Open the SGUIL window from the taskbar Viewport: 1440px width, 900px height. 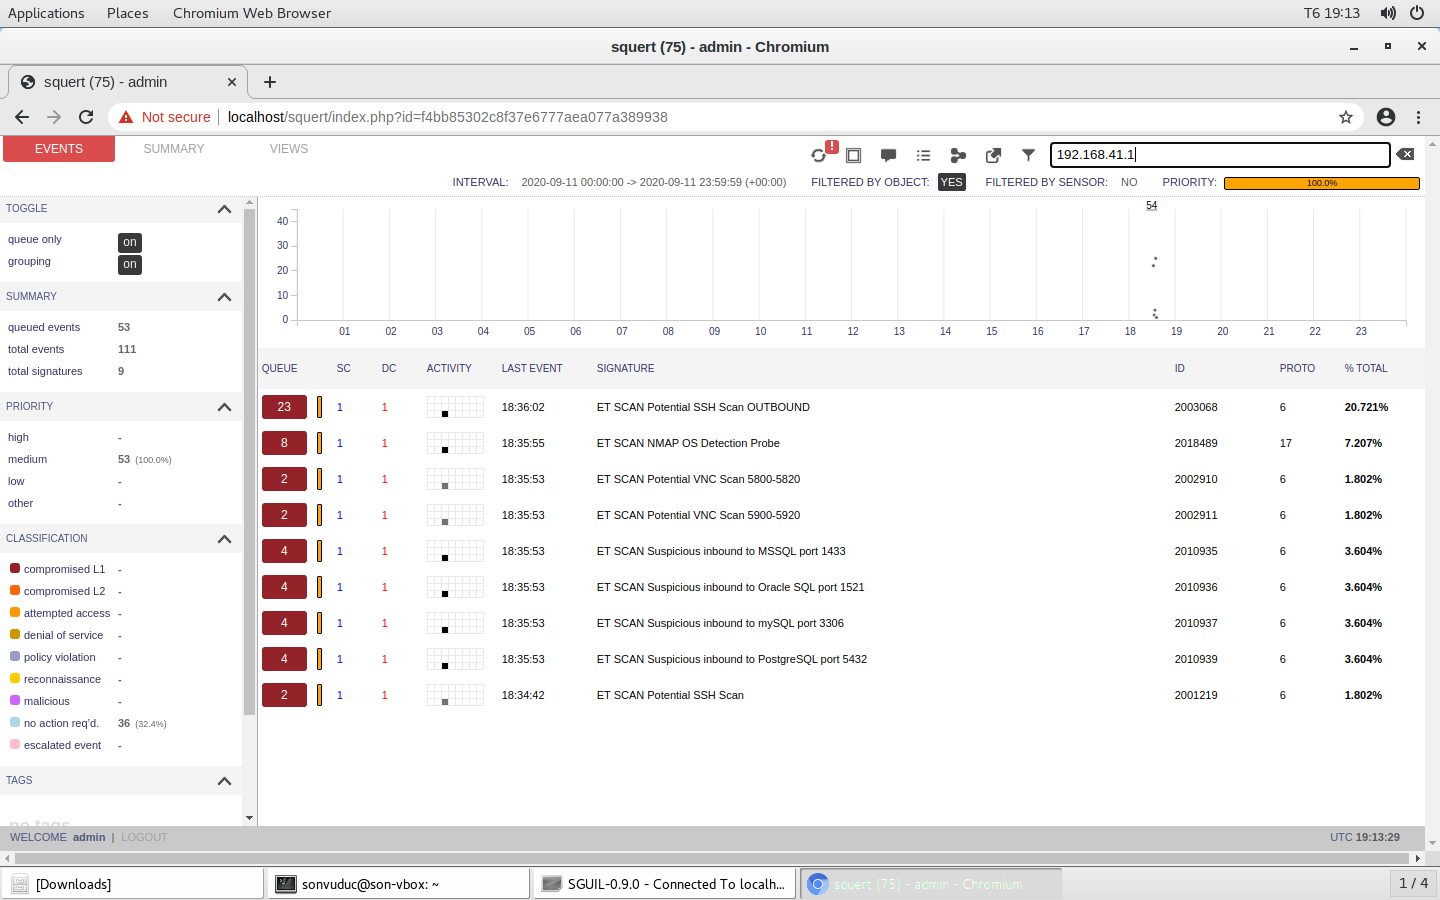coord(664,883)
